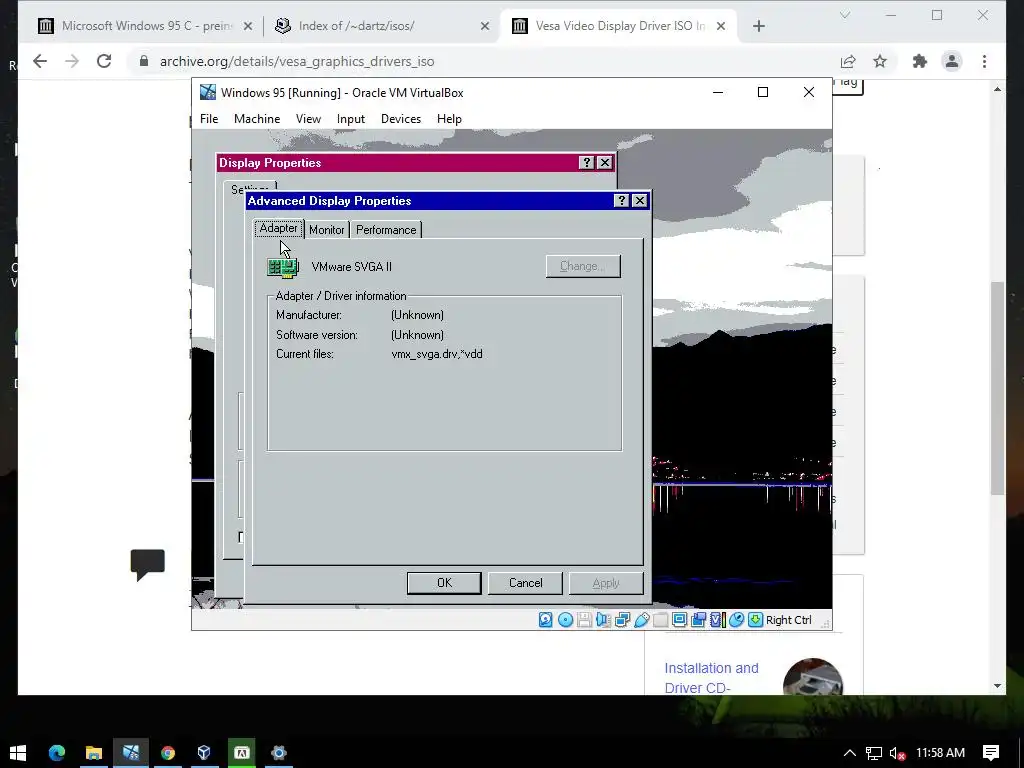Click the site lock icon in address bar

pos(144,61)
